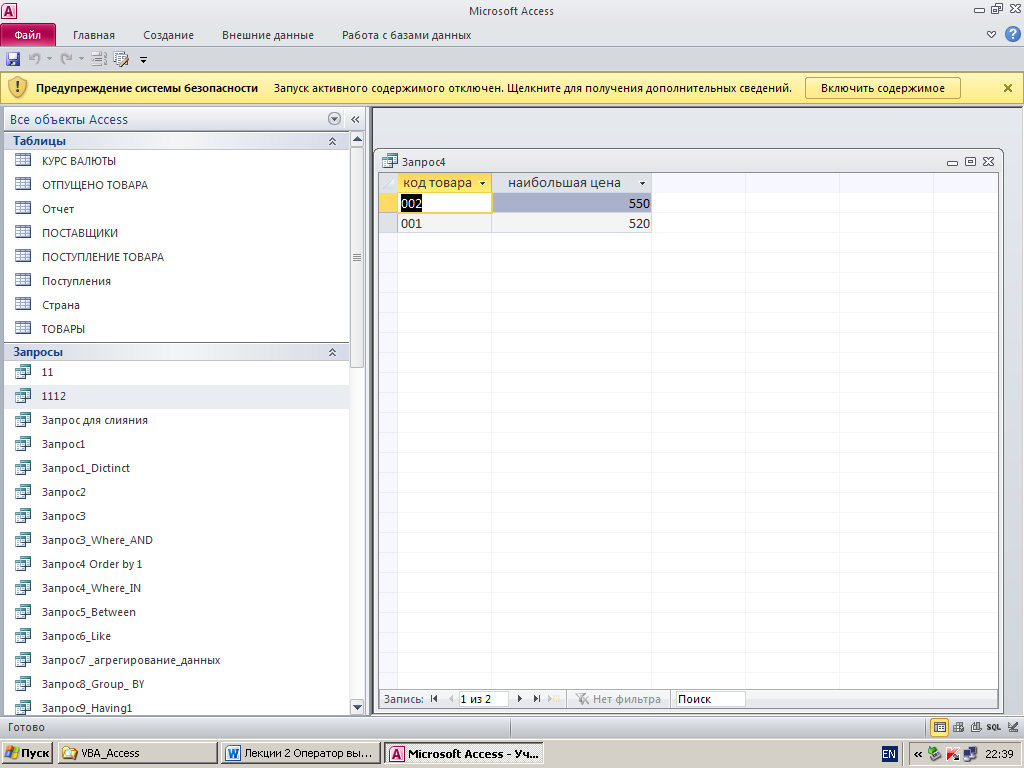Click the Запрос для слияния query icon
Image resolution: width=1024 pixels, height=768 pixels.
click(23, 419)
